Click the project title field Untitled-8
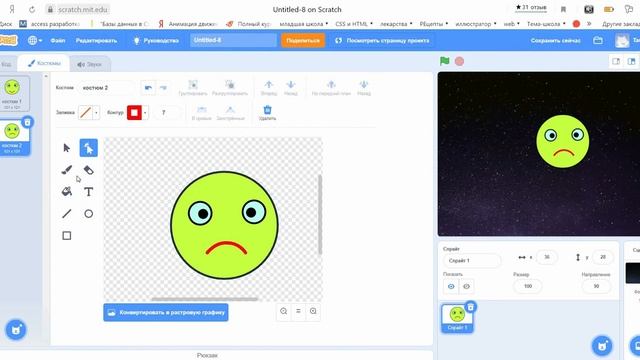Viewport: 640px width, 360px height. coord(233,40)
